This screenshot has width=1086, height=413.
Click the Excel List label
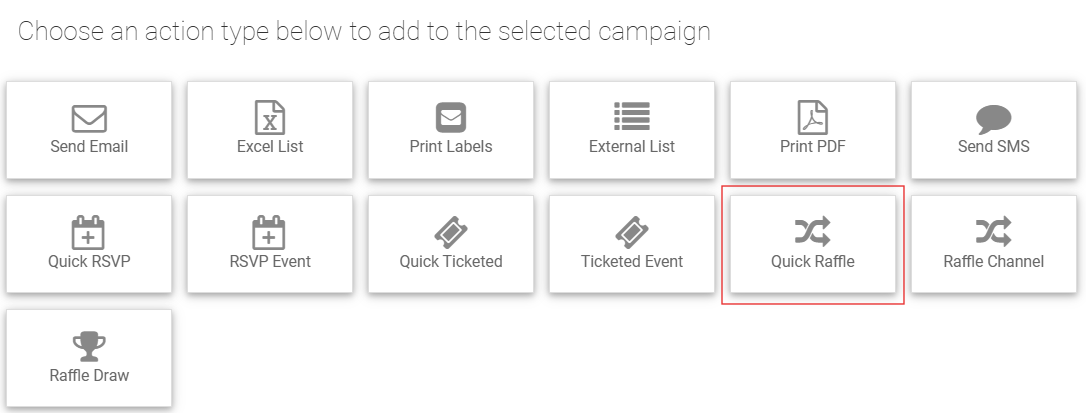pos(270,147)
